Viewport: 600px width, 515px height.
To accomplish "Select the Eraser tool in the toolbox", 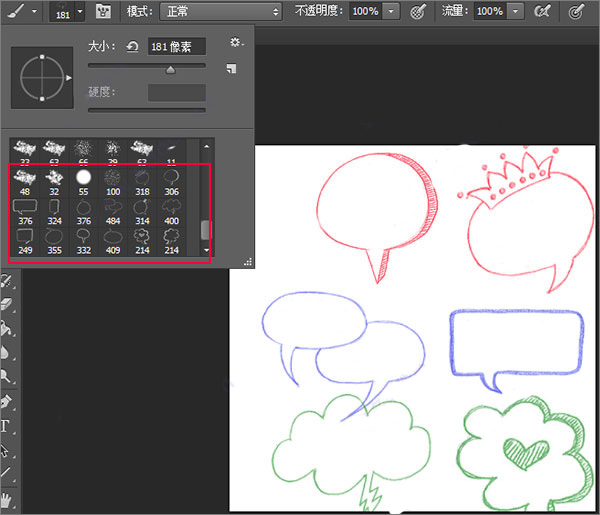I will tap(6, 305).
